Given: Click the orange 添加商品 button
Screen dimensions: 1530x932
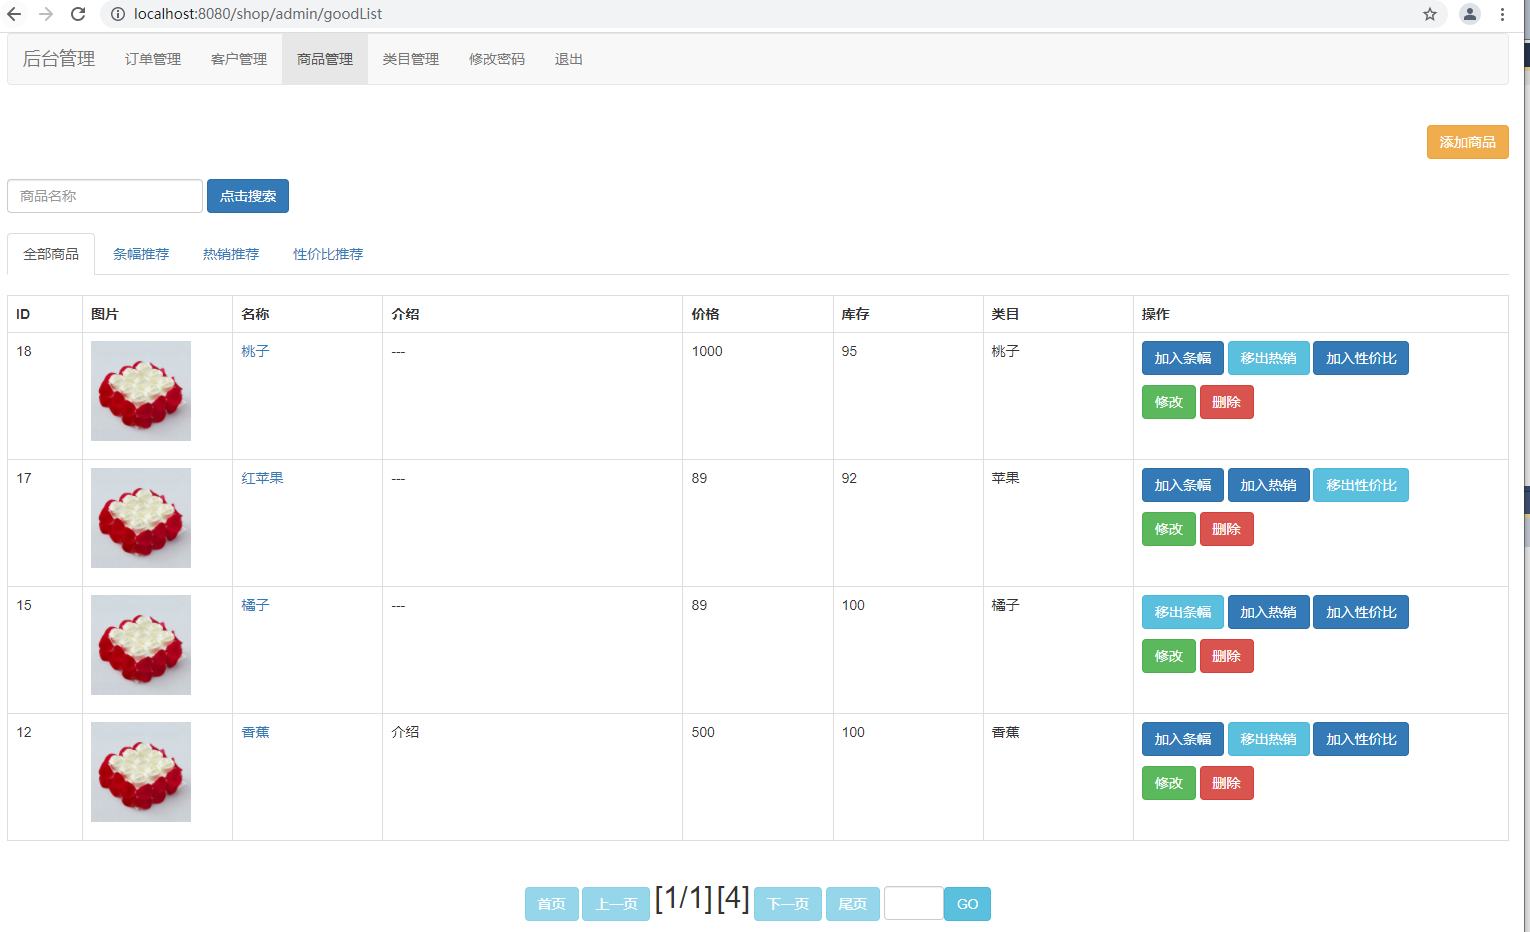Looking at the screenshot, I should (1467, 142).
